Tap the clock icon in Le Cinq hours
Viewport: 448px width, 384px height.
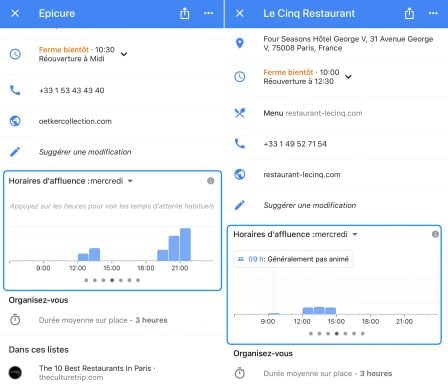point(240,77)
